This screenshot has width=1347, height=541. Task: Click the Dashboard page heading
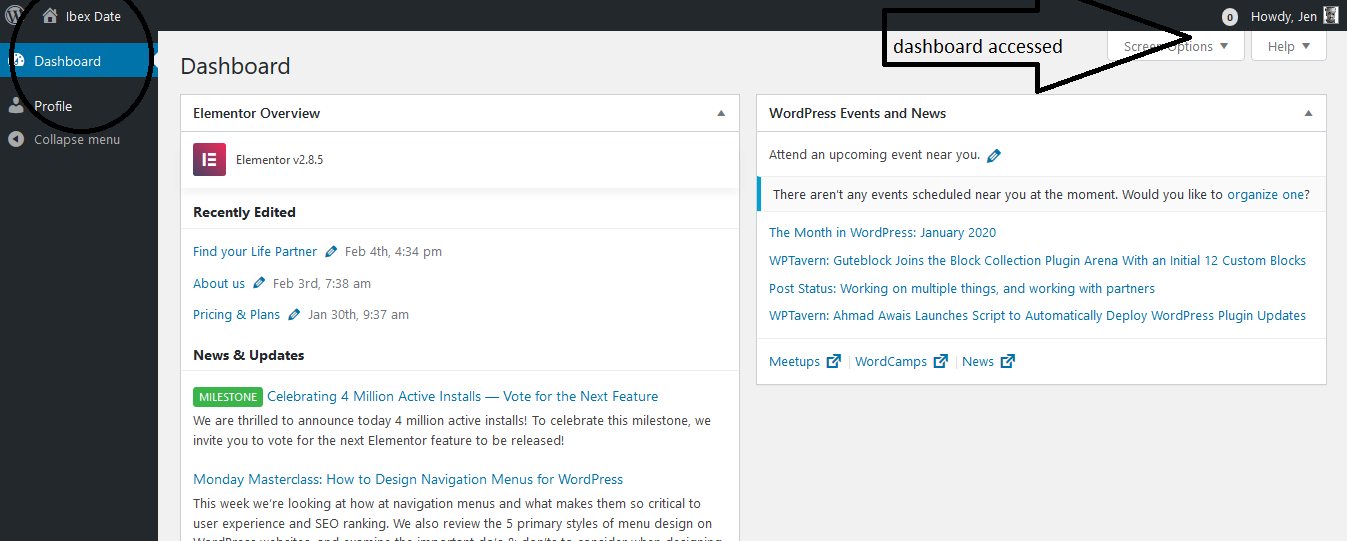(235, 66)
